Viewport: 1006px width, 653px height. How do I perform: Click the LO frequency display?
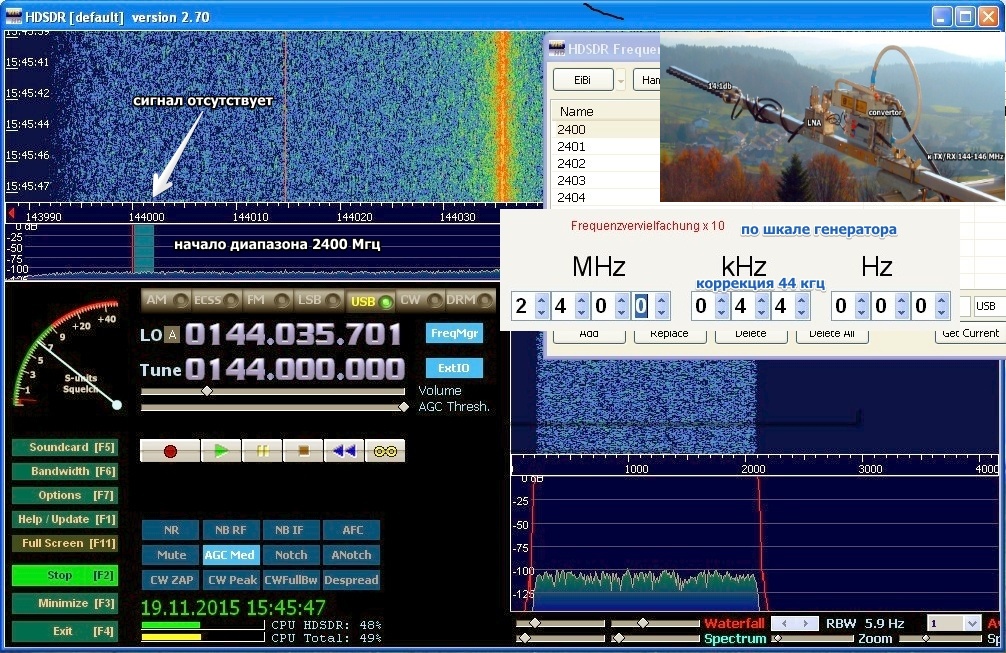[x=294, y=335]
